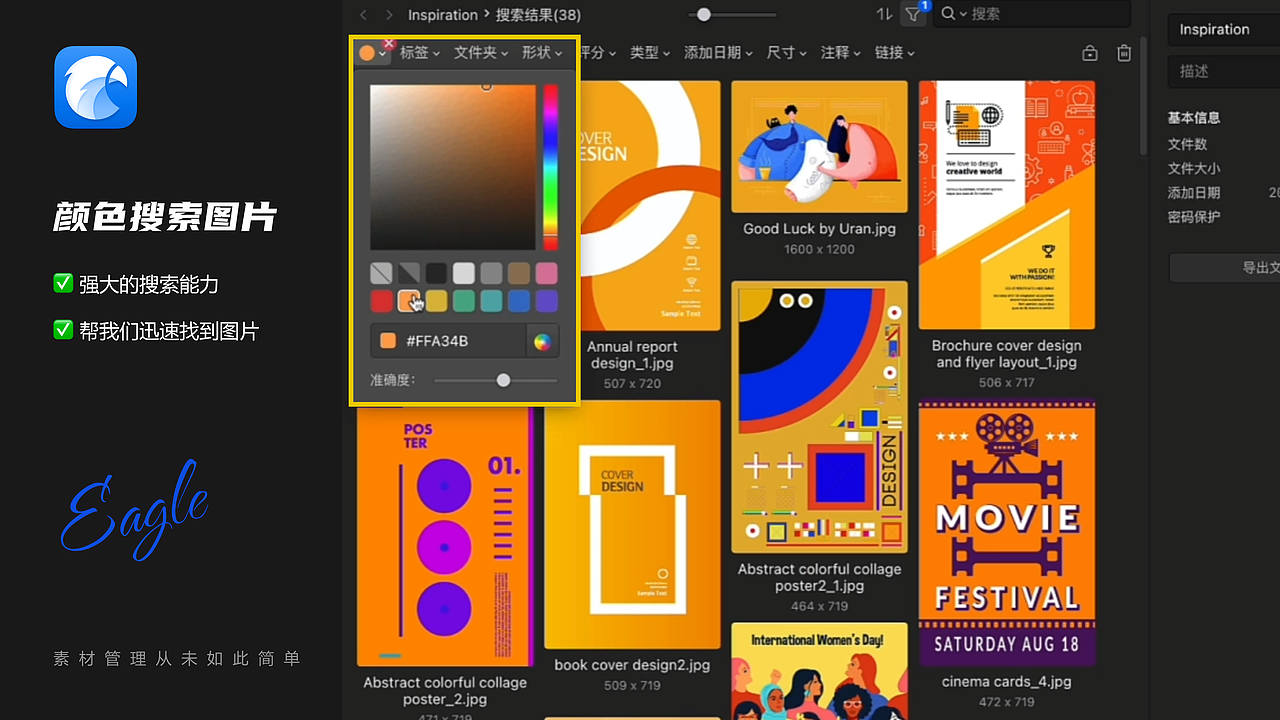This screenshot has width=1280, height=720.
Task: Click the 描述 description field
Action: click(1224, 71)
